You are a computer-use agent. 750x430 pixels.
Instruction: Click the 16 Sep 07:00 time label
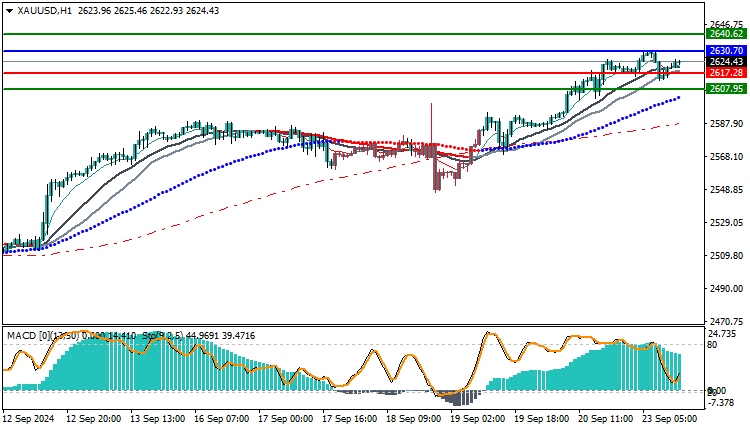(x=221, y=419)
